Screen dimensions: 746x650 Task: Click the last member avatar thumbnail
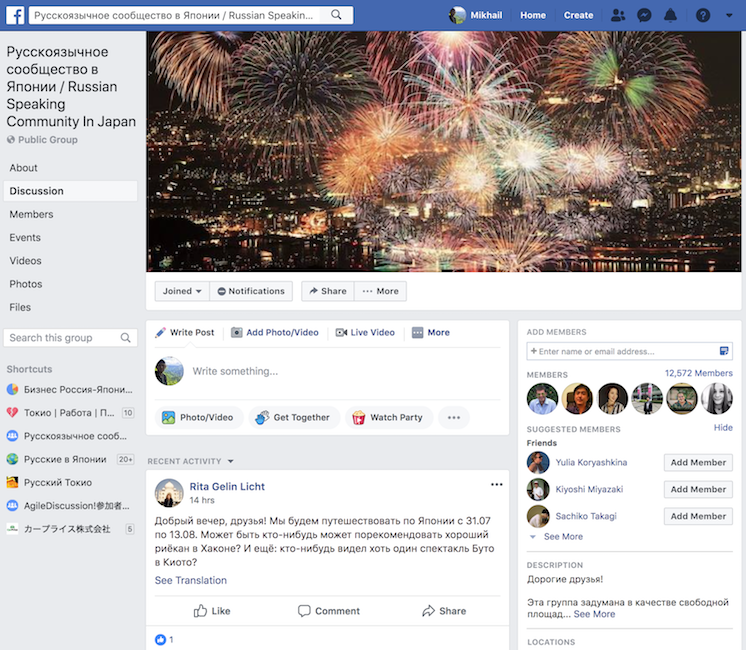(717, 399)
